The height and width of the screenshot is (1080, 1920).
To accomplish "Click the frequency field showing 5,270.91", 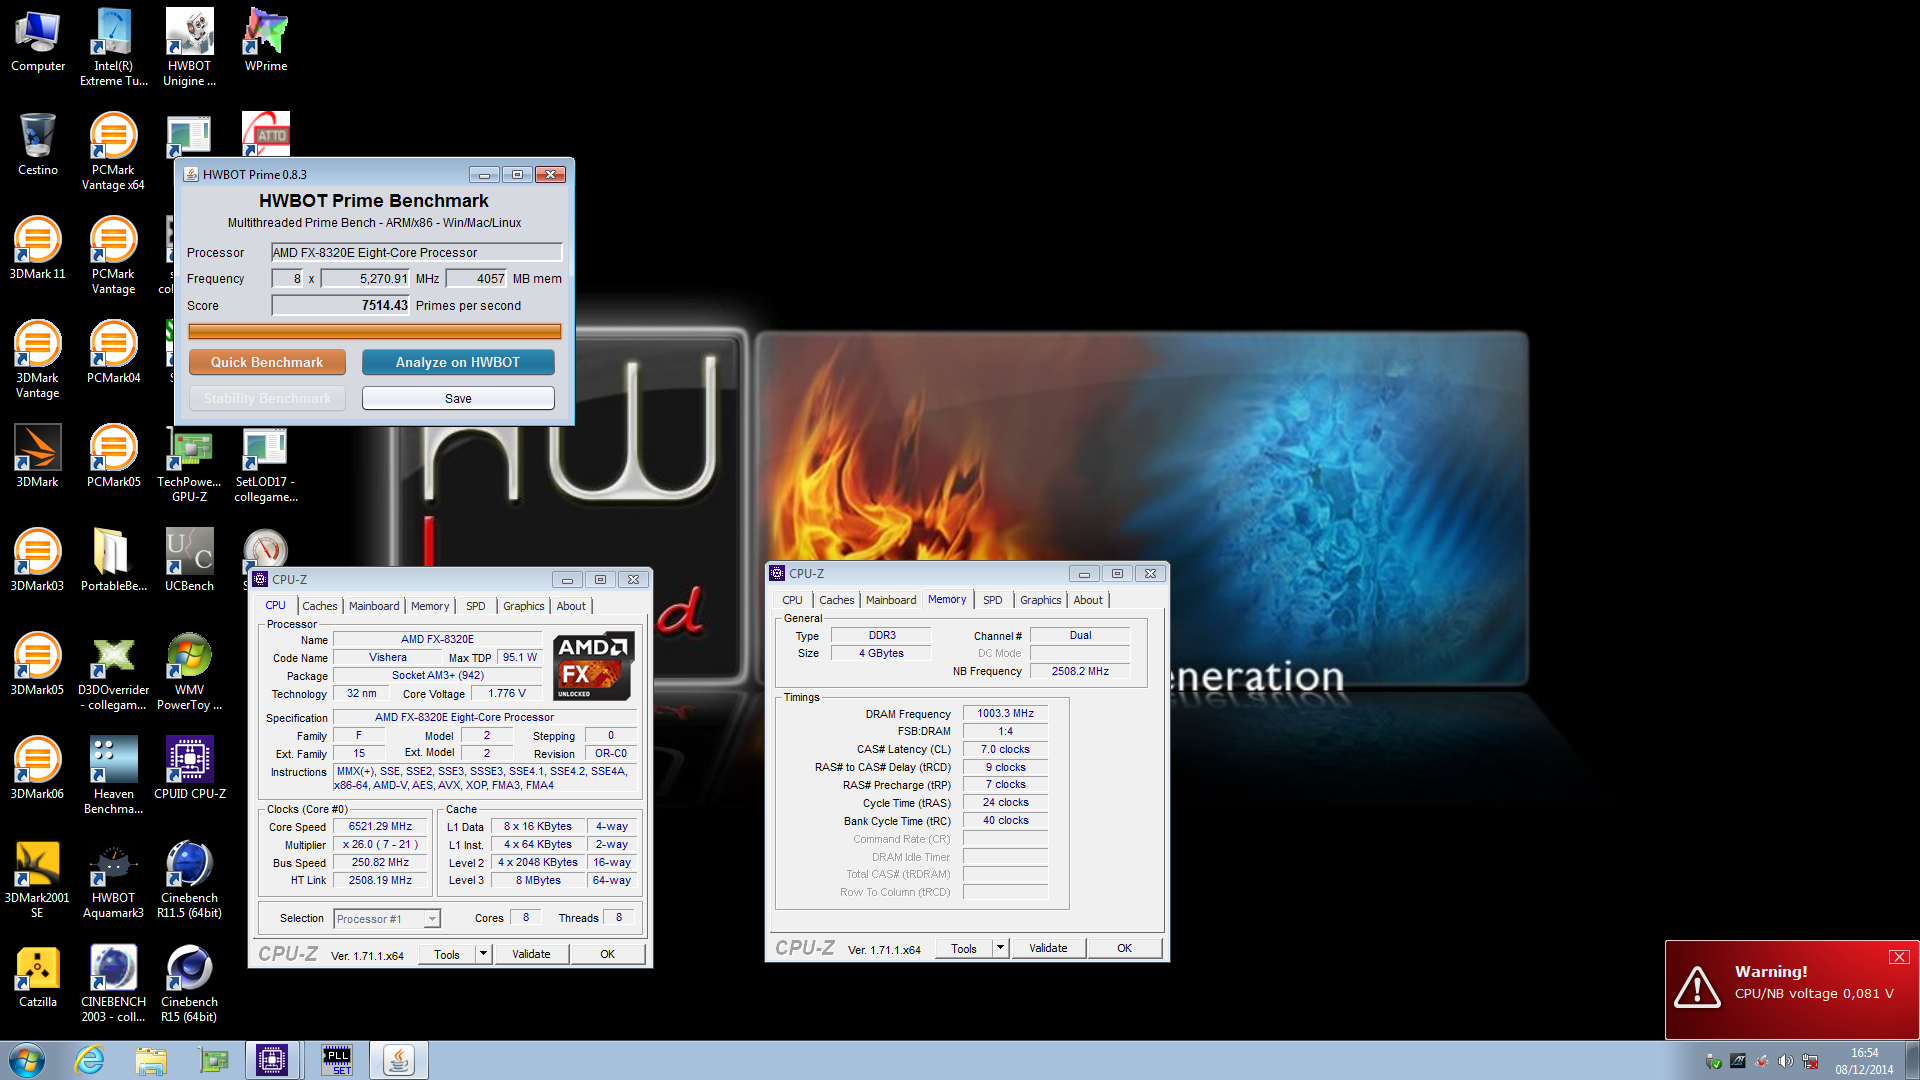I will point(365,278).
